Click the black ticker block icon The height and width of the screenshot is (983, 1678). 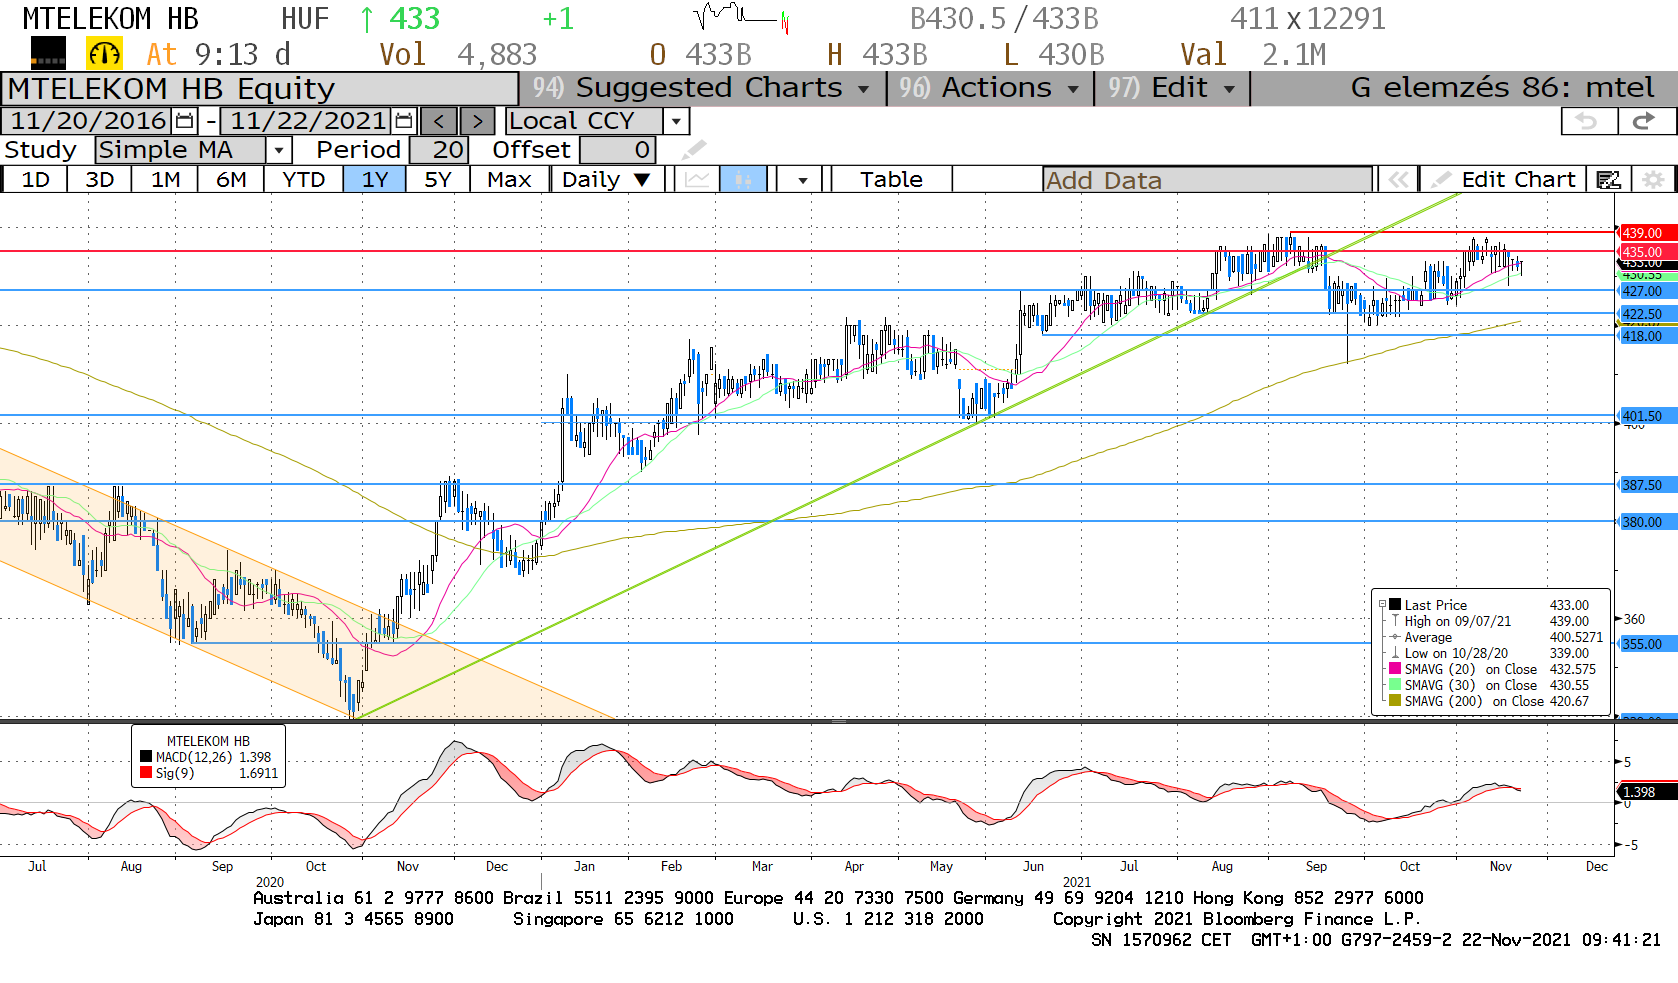[48, 53]
